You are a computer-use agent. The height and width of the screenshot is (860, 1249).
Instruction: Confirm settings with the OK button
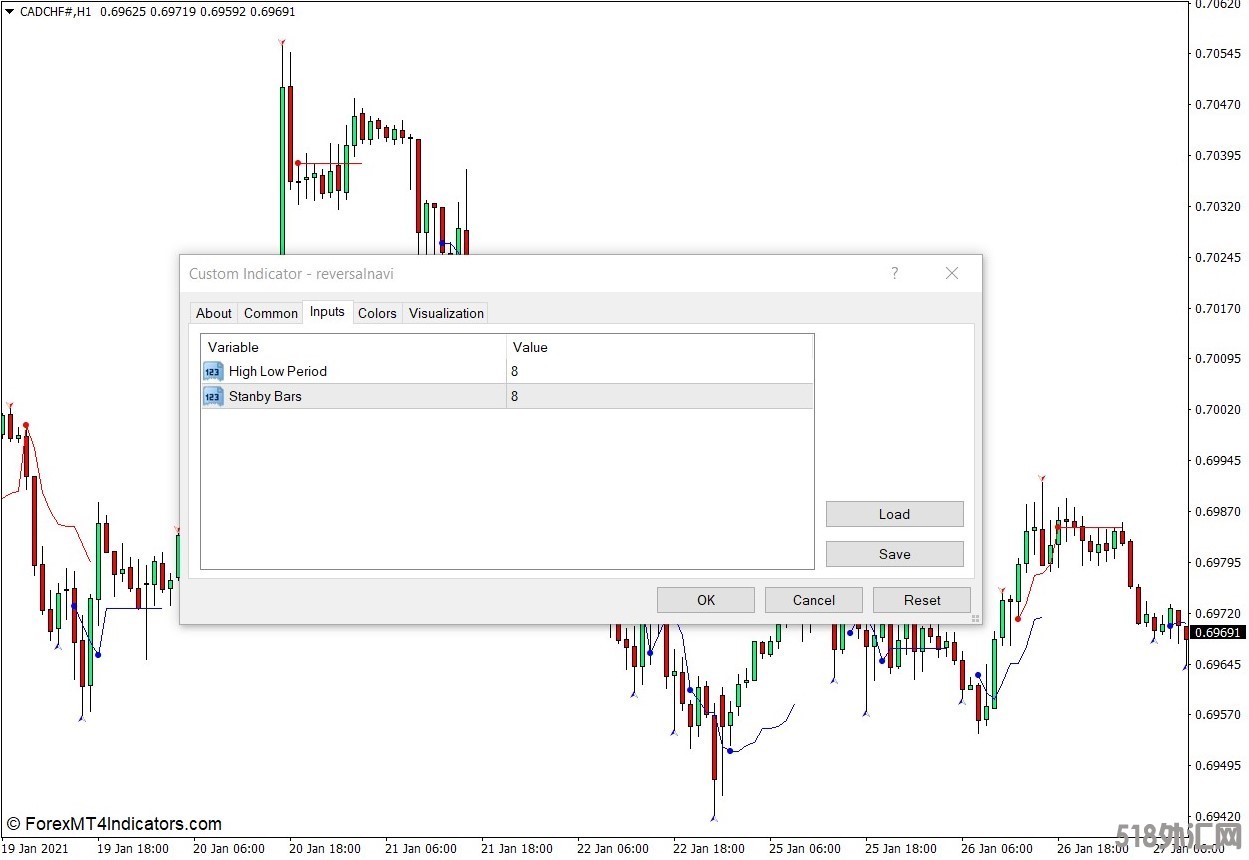[x=705, y=600]
